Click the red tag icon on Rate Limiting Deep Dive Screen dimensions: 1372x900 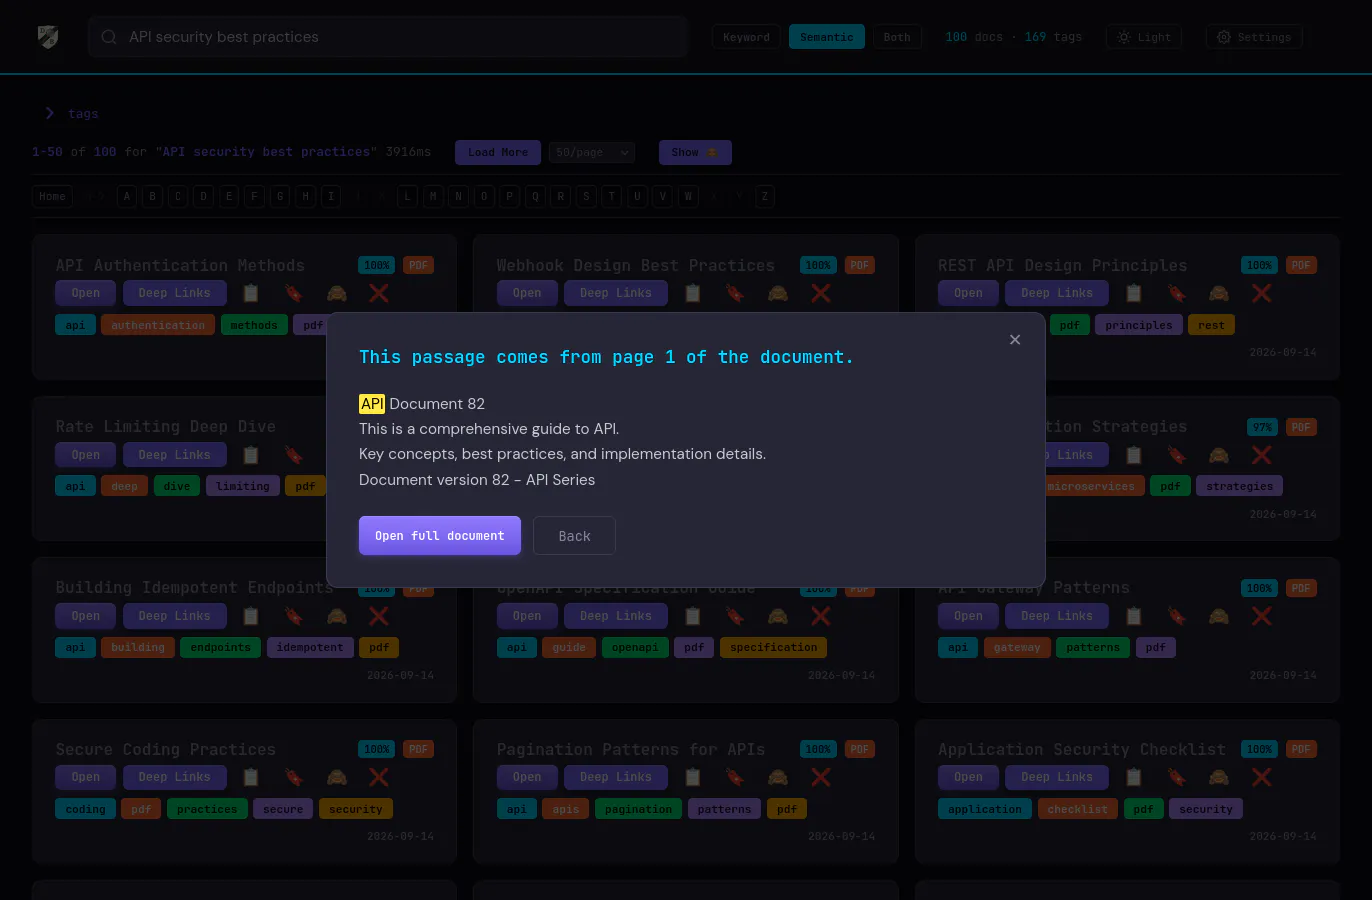click(x=294, y=455)
